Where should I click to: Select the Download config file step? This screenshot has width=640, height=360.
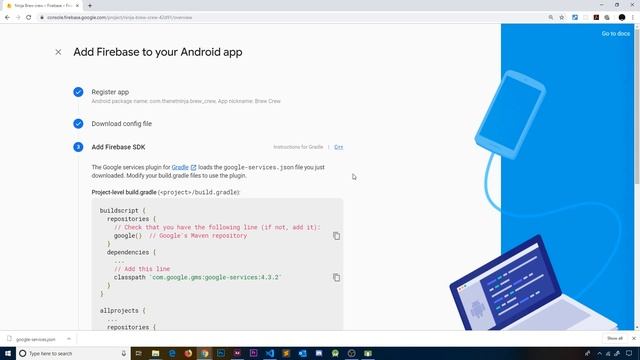click(x=121, y=124)
